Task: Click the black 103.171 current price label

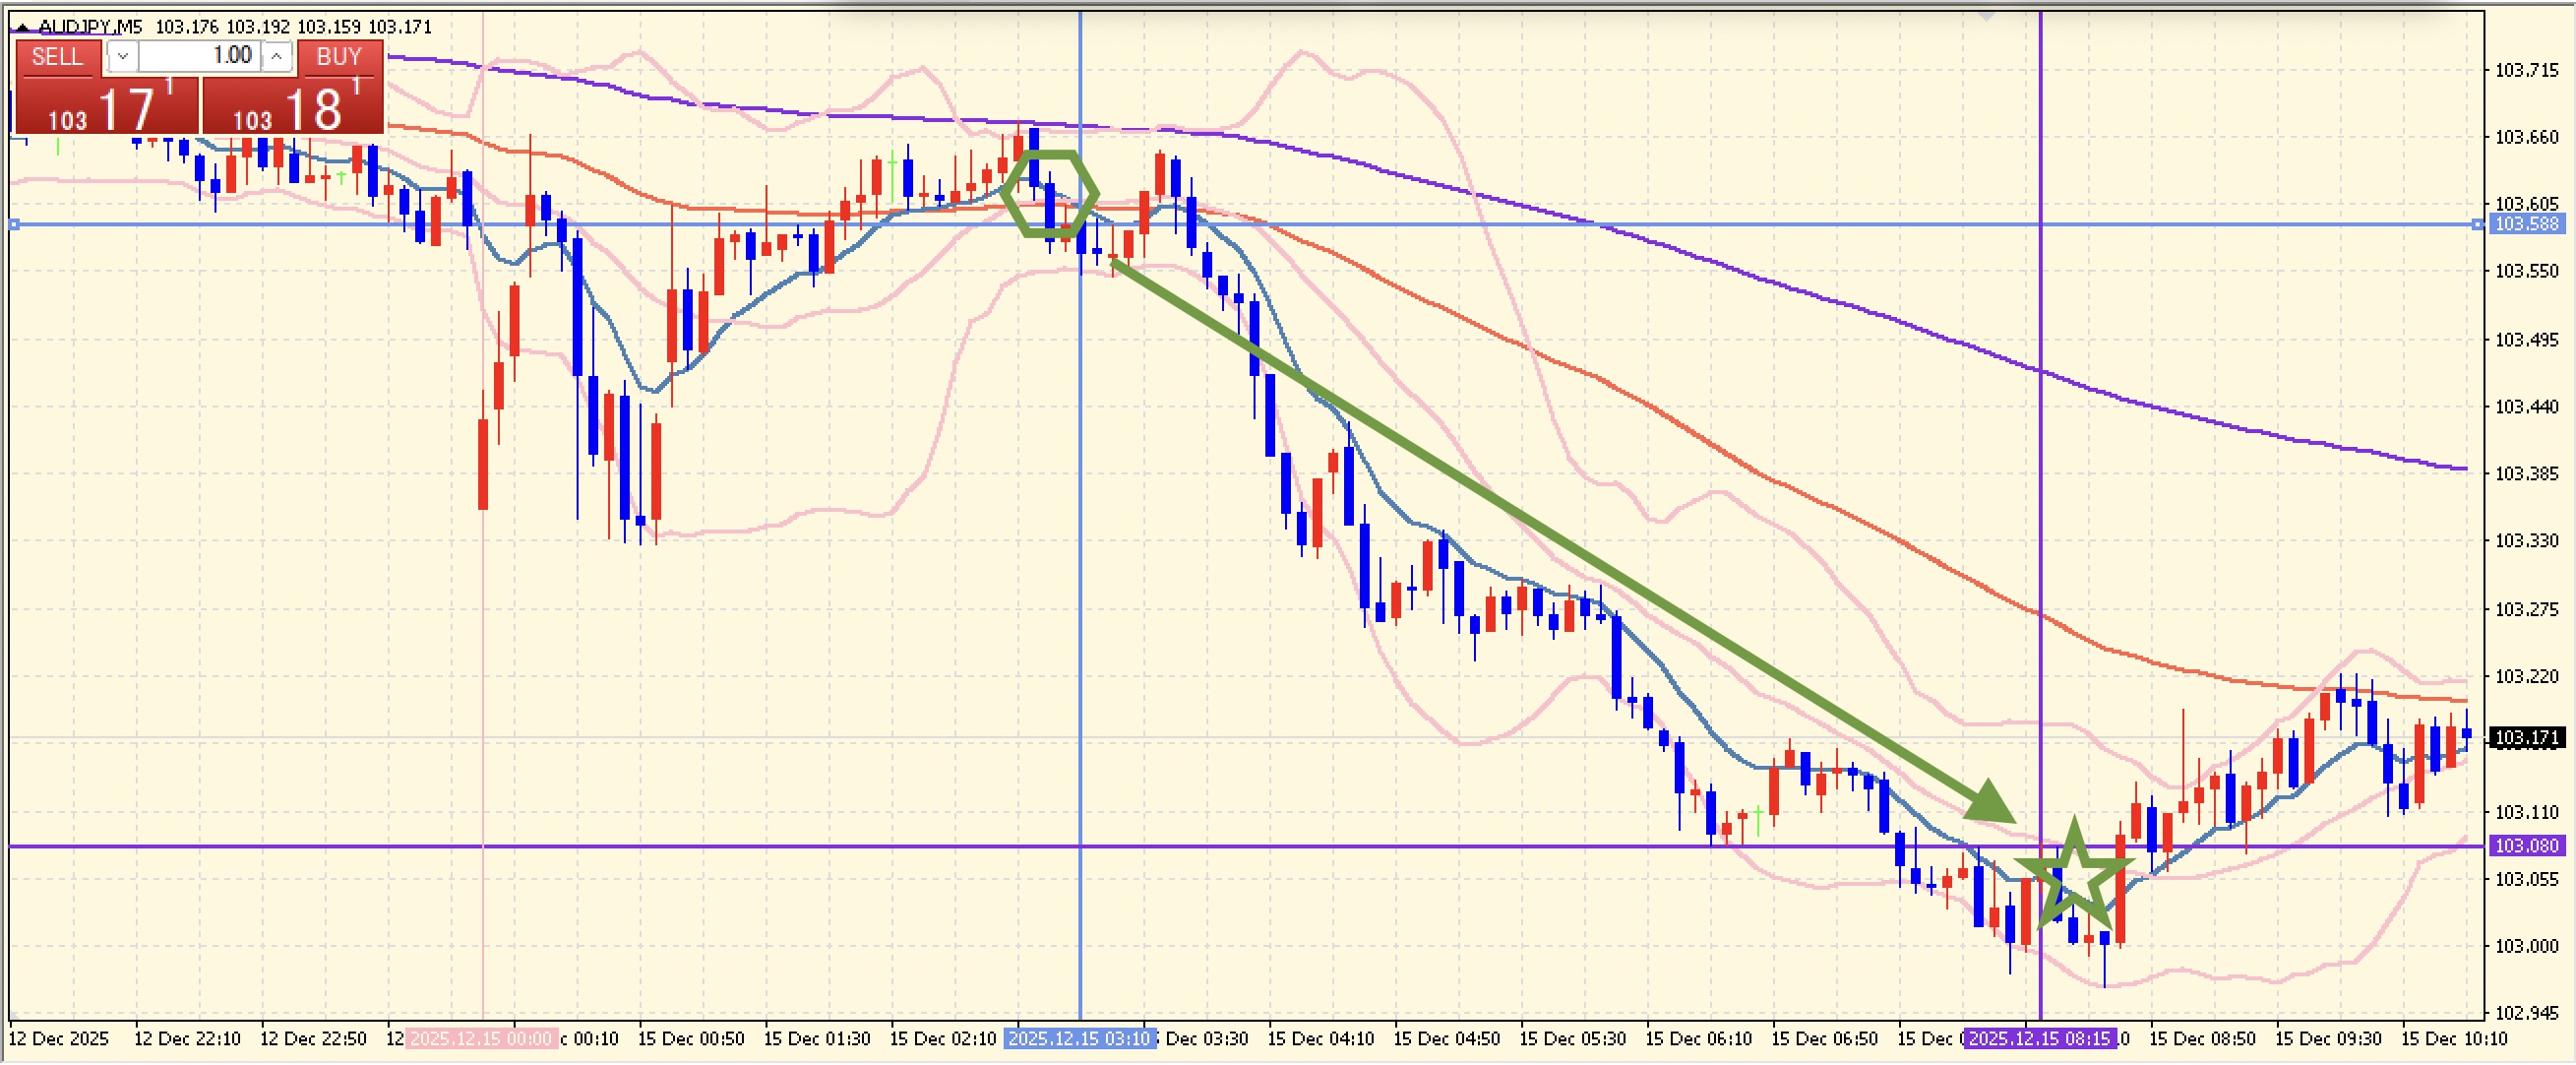Action: pos(2526,738)
